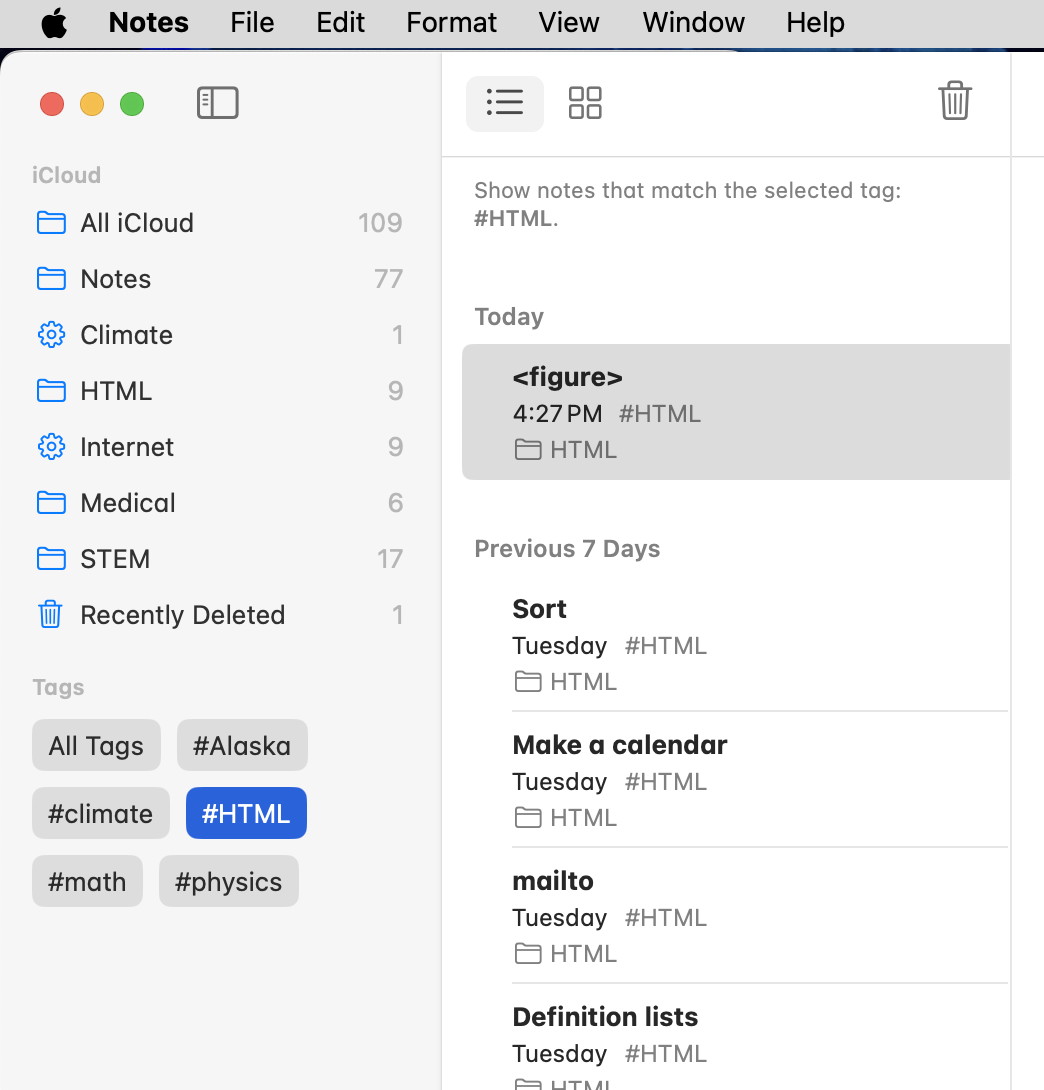Filter notes by #math tag
This screenshot has width=1044, height=1090.
(x=87, y=881)
